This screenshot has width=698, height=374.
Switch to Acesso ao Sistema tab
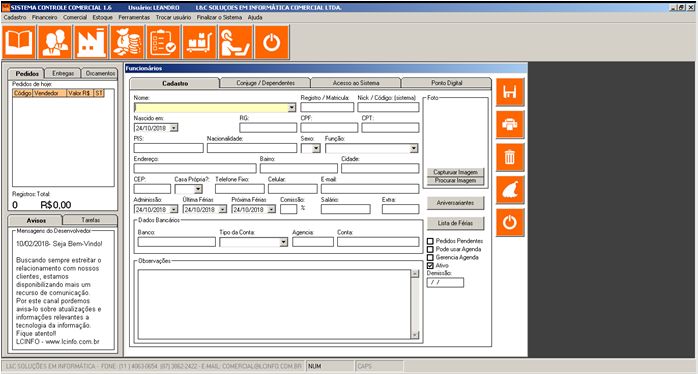tap(356, 83)
